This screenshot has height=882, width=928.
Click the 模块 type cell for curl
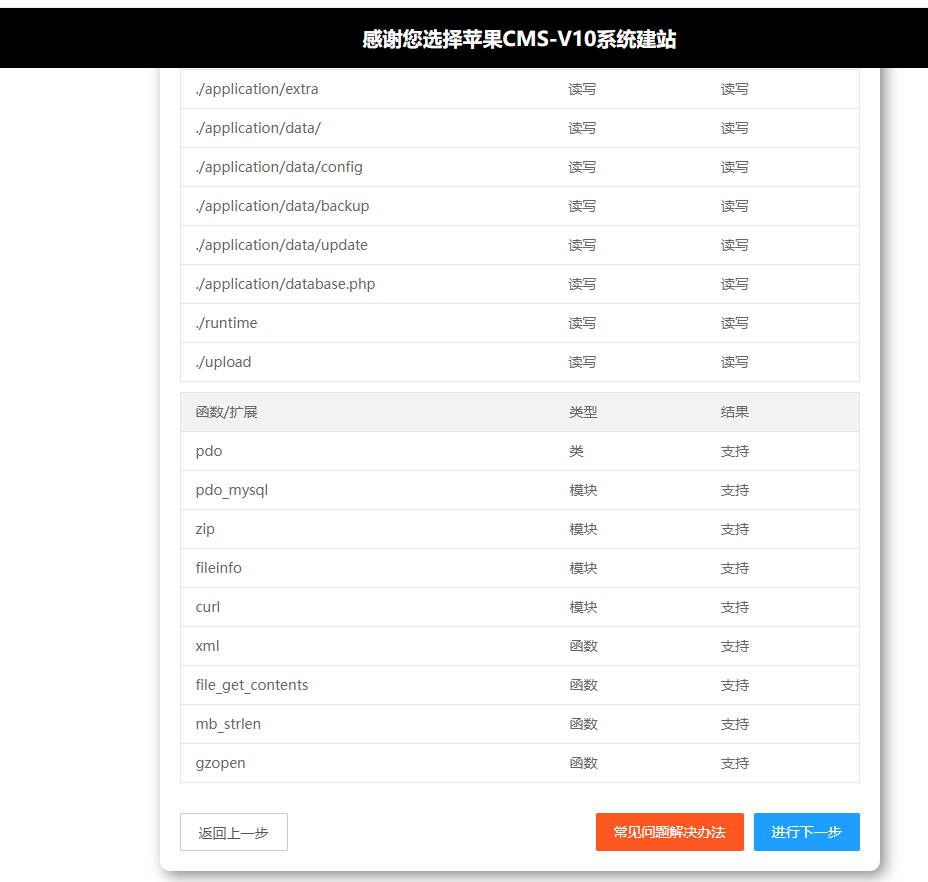click(583, 607)
